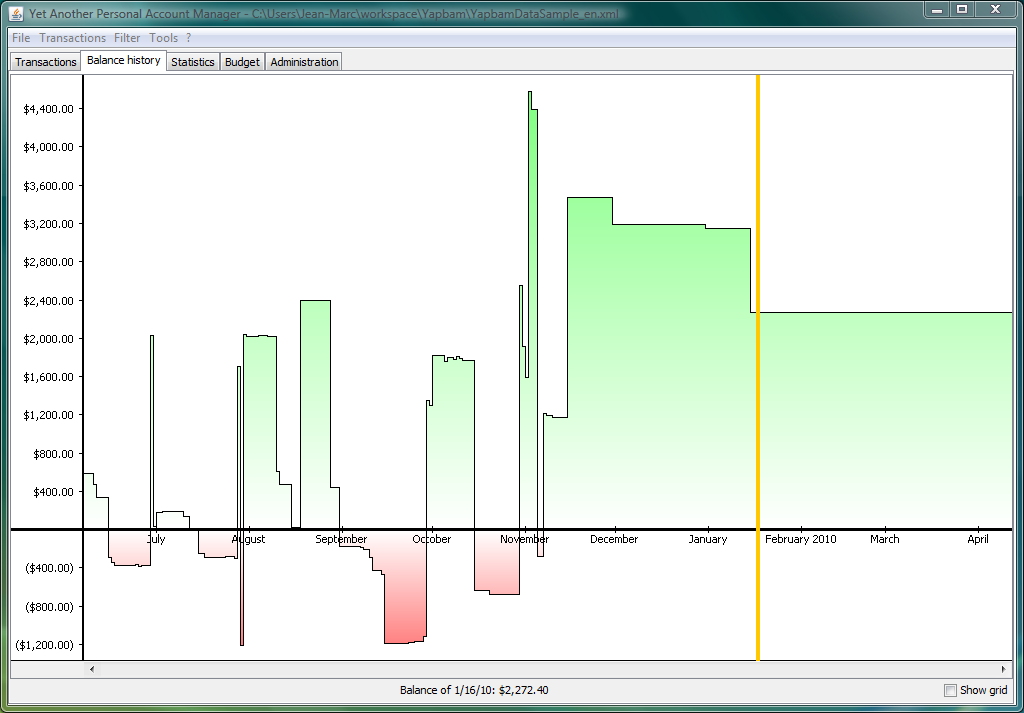Open the Budget tab
The height and width of the screenshot is (713, 1024).
coord(242,62)
